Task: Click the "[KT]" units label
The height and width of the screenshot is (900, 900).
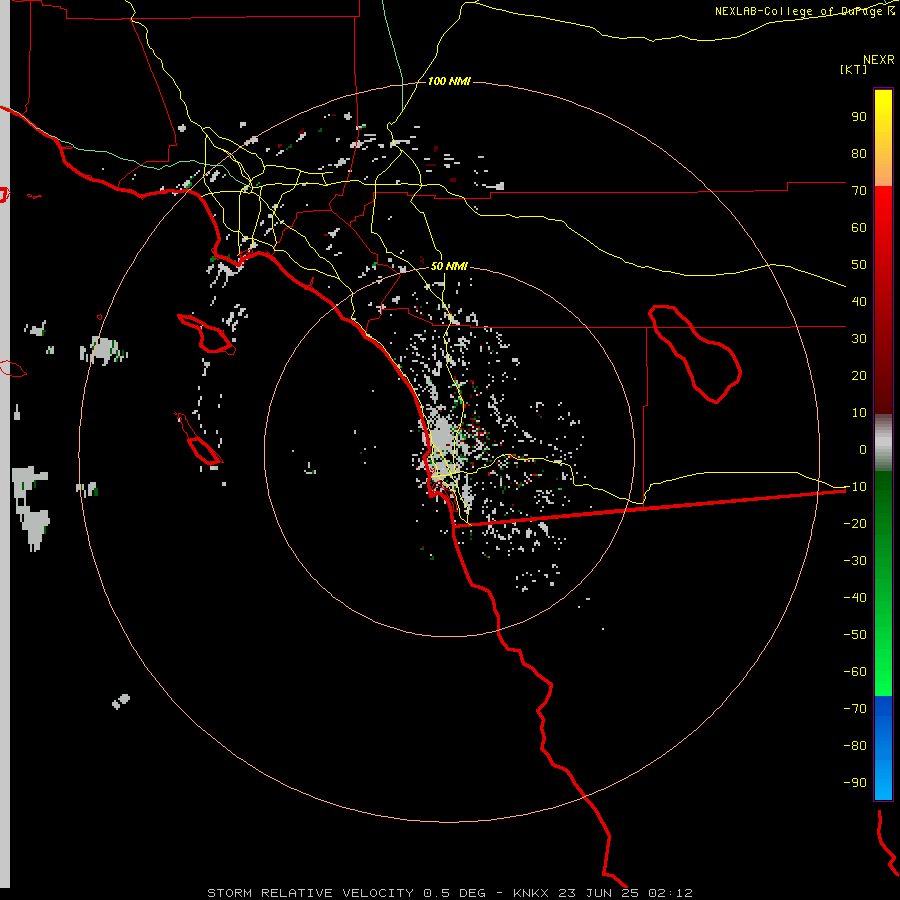Action: coord(853,69)
